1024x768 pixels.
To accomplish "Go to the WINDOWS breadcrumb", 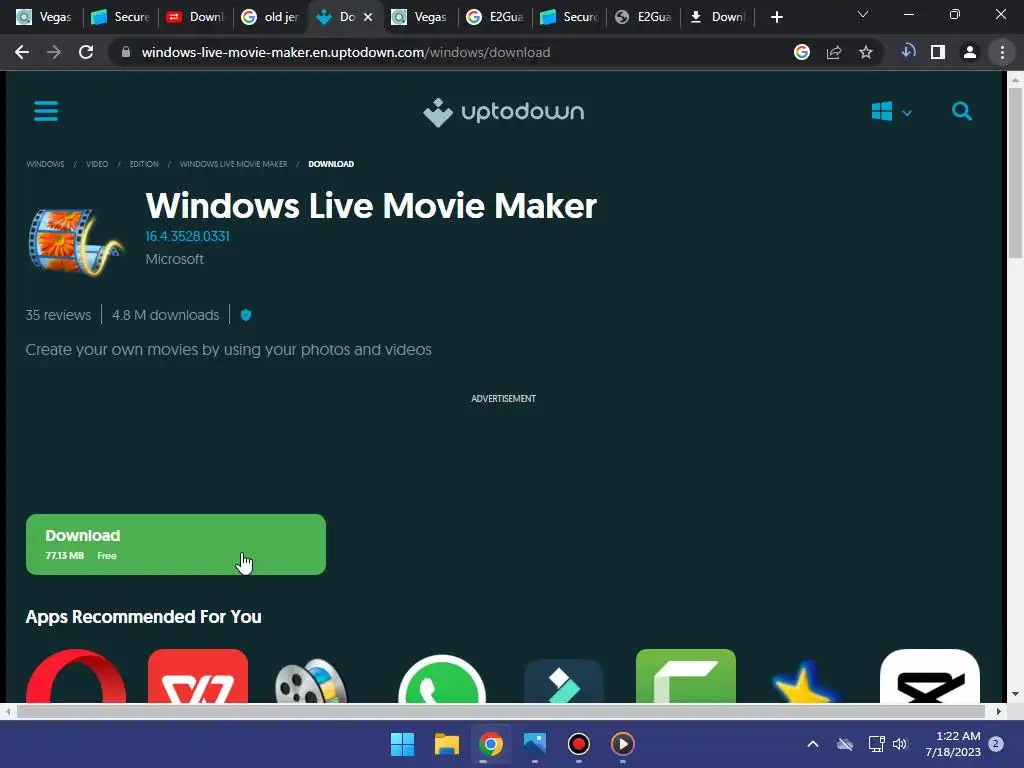I will [x=45, y=164].
